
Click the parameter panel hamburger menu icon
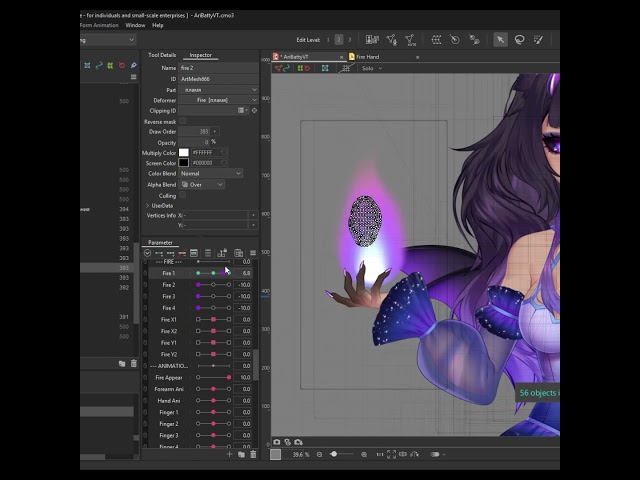tap(253, 253)
